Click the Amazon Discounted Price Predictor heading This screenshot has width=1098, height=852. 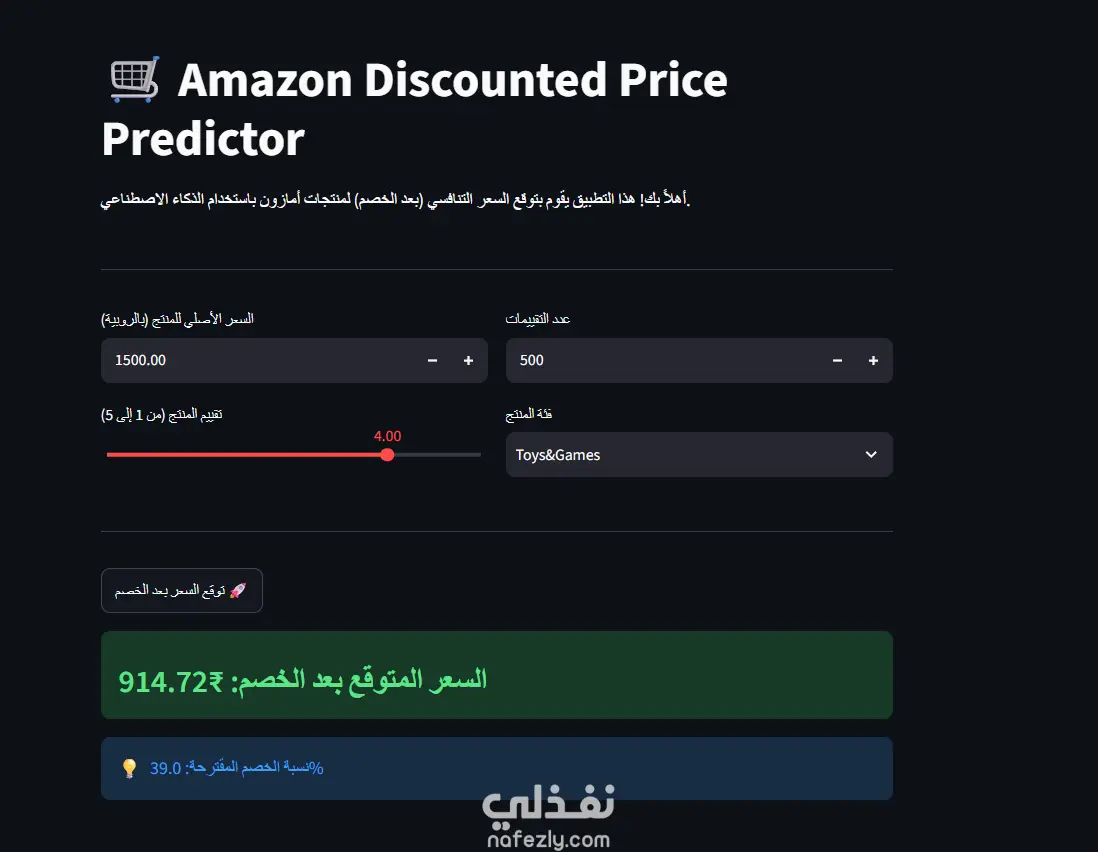coord(415,109)
